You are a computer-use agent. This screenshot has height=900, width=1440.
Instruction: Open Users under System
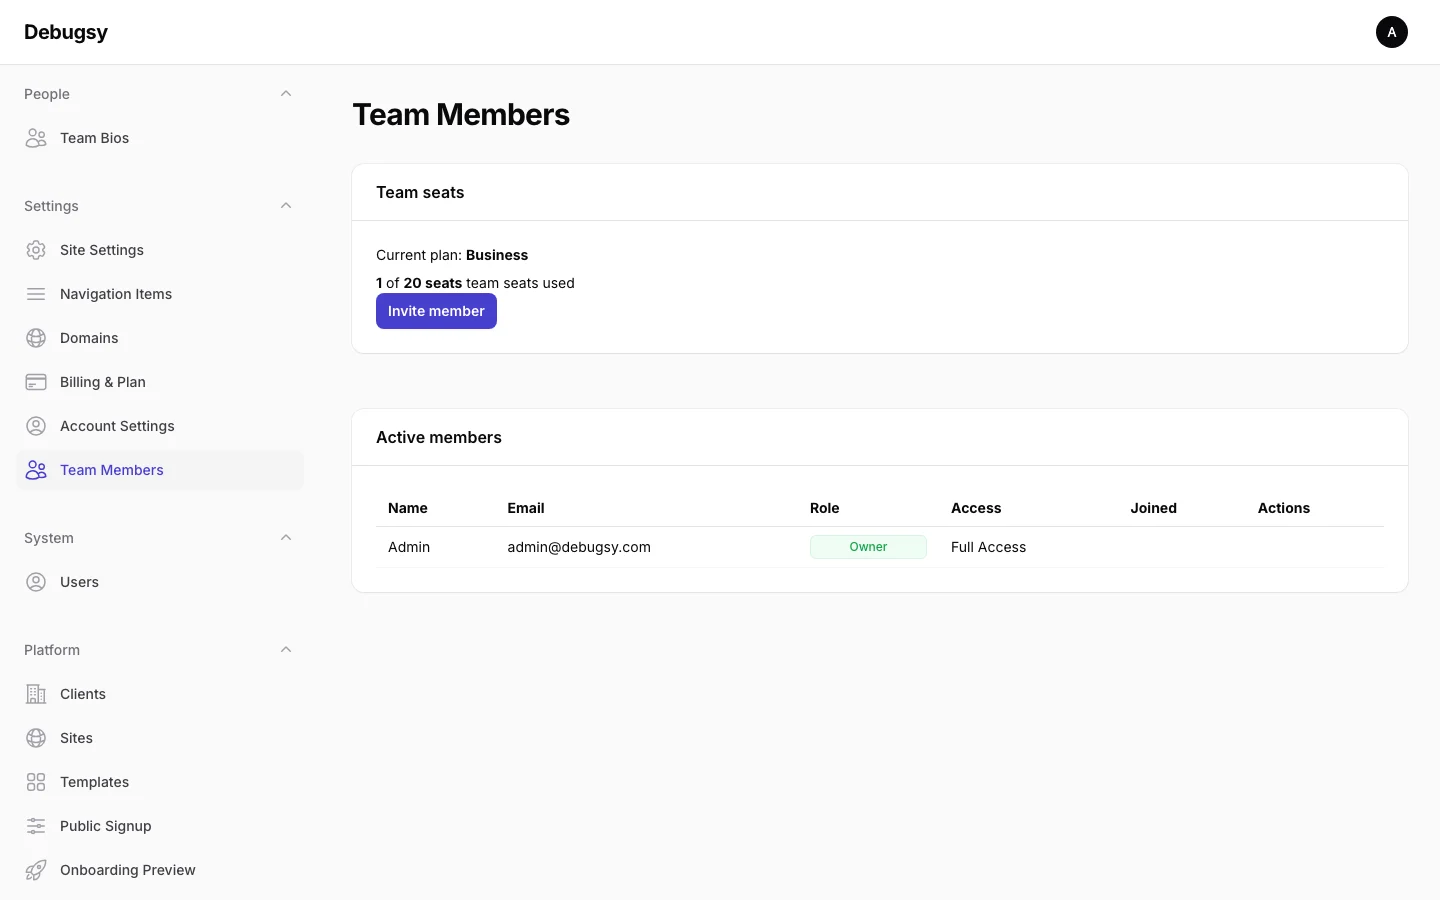[160, 582]
